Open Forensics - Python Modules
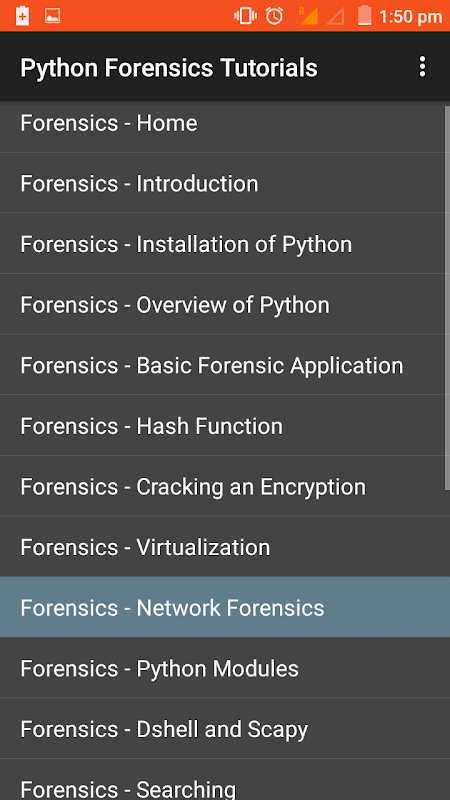 coord(222,668)
